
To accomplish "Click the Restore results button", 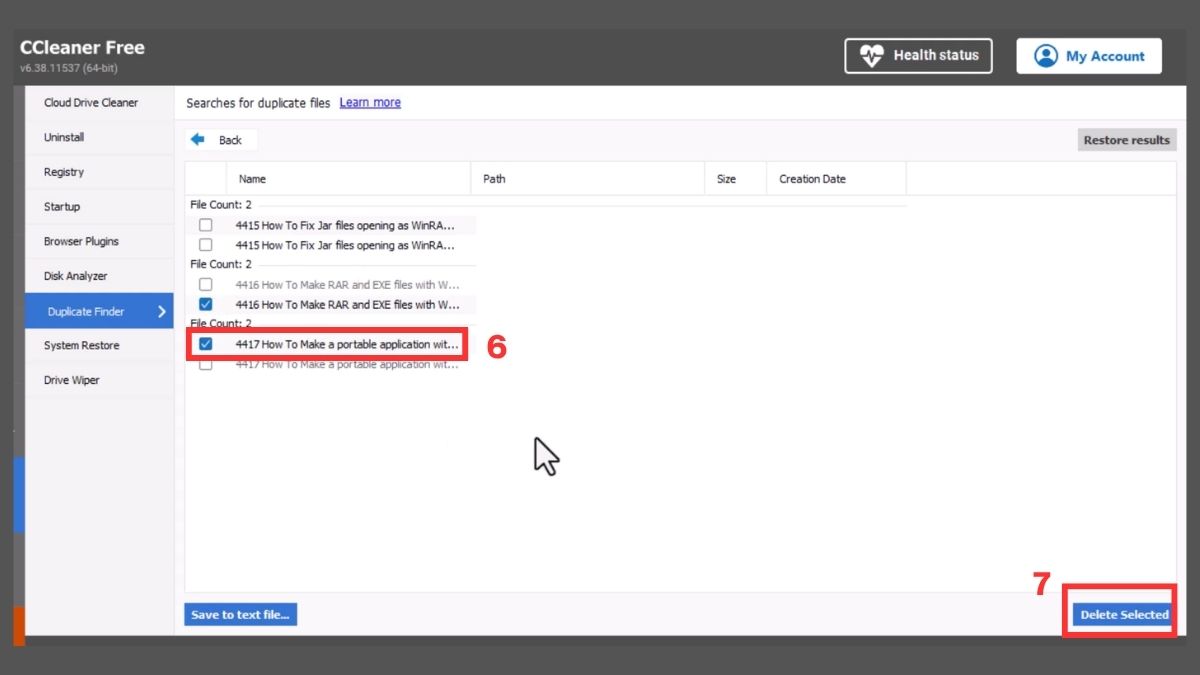I will pos(1126,140).
